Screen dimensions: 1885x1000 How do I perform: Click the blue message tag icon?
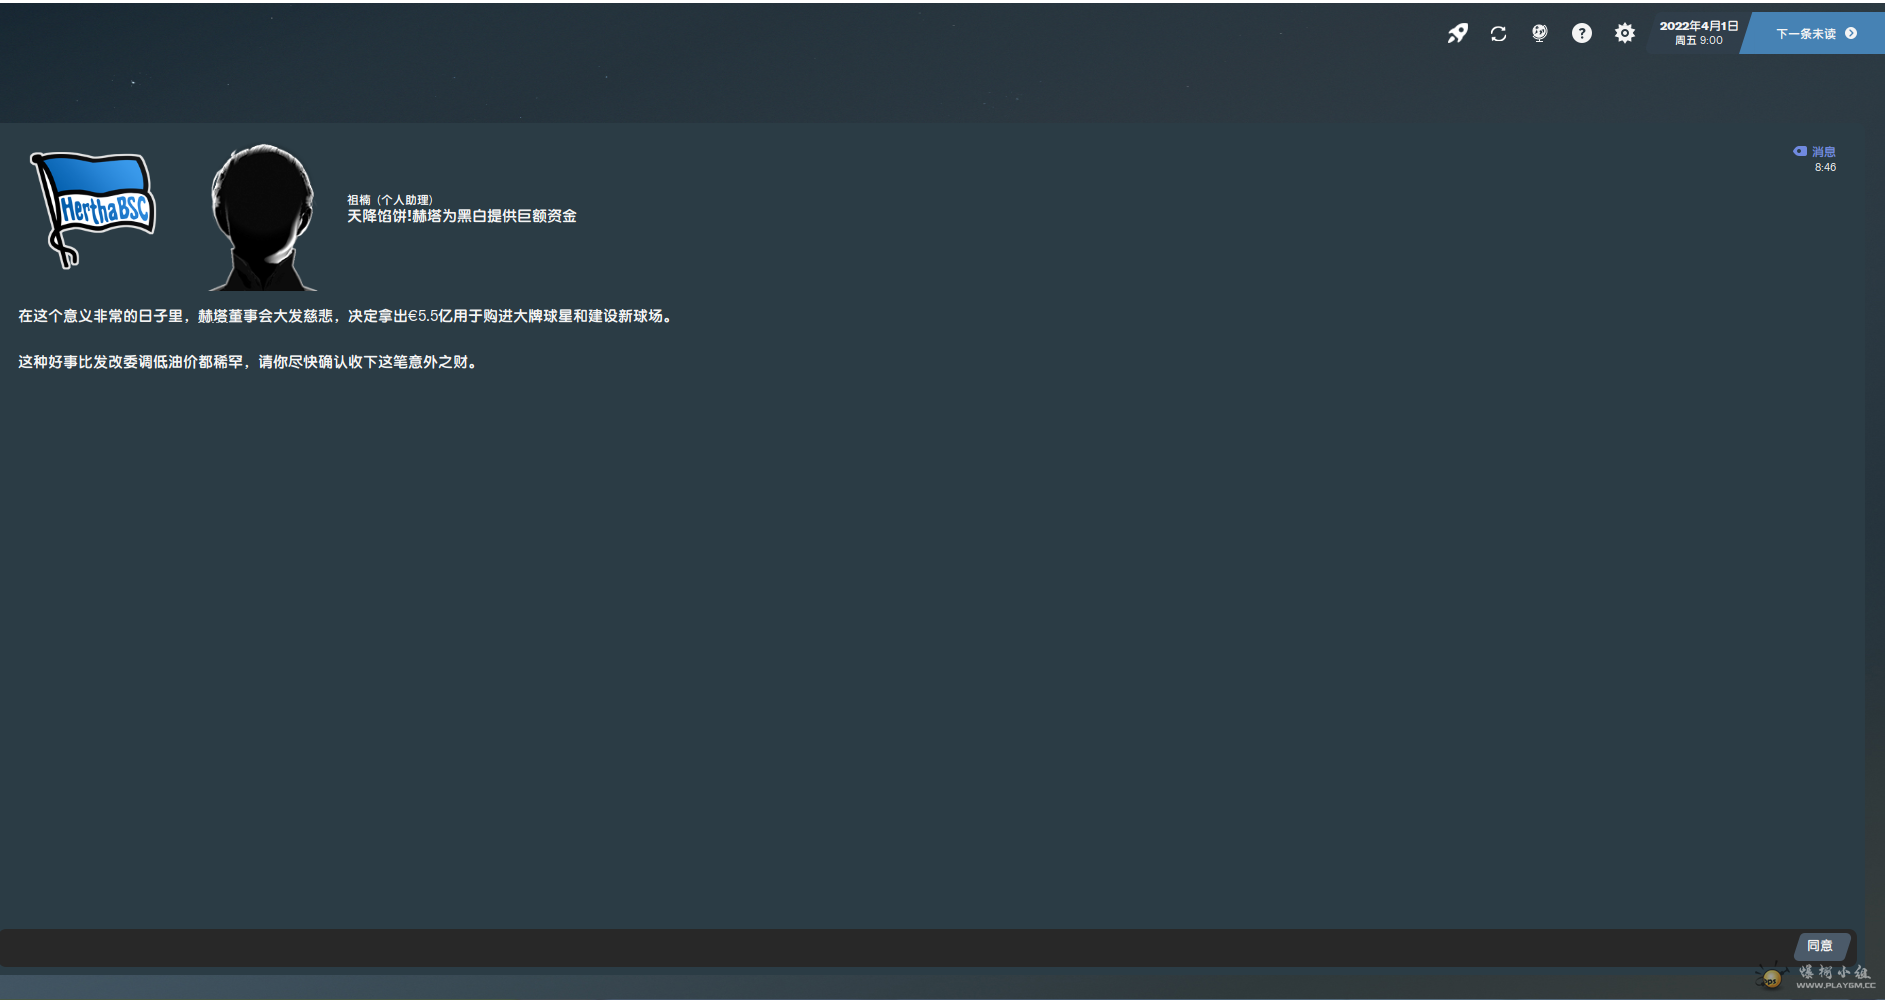click(x=1800, y=151)
